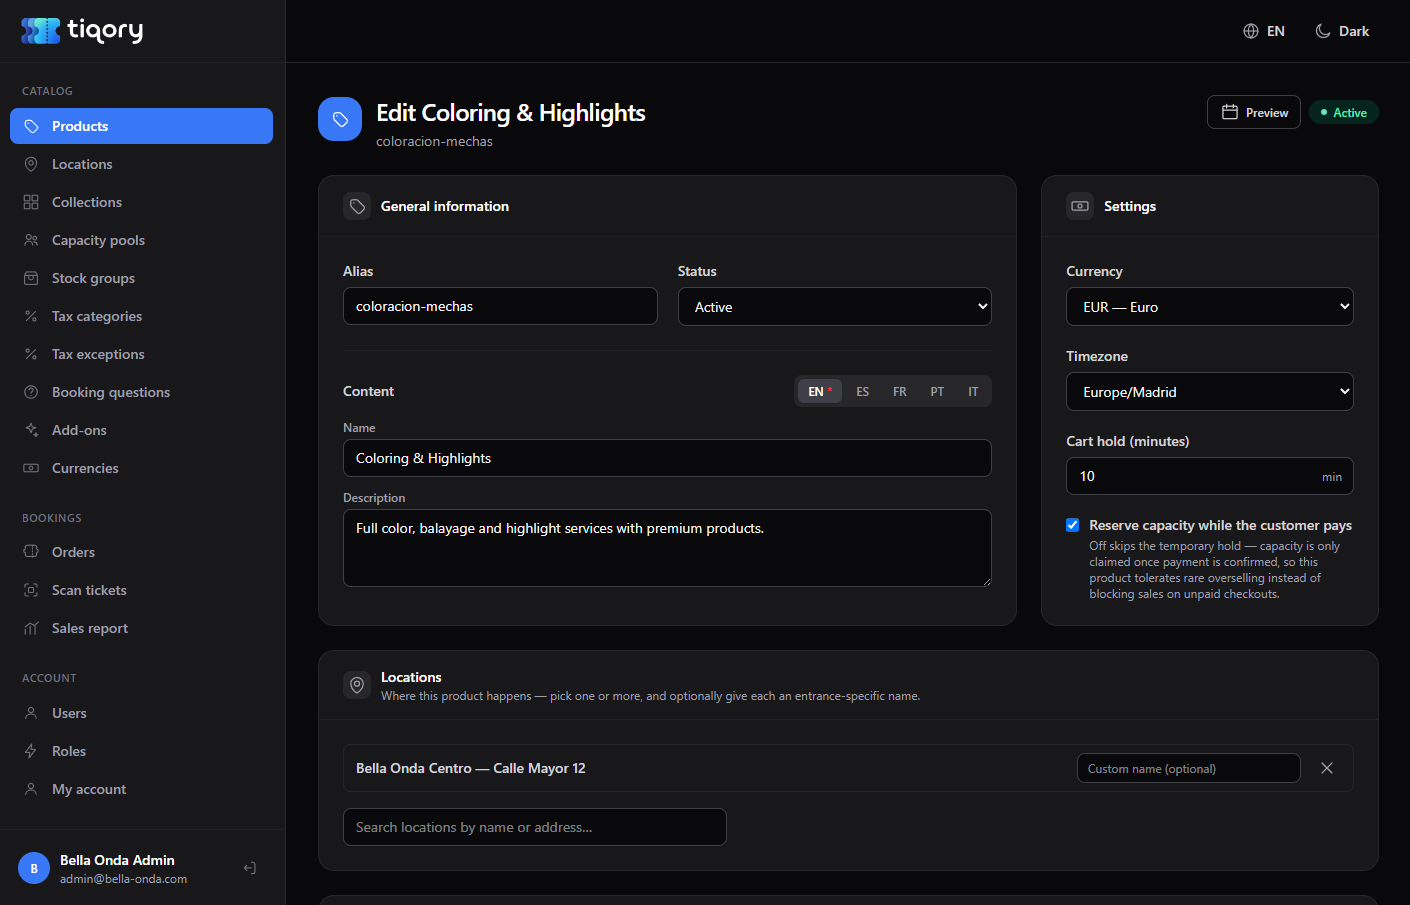Click the globe language icon

tap(1251, 31)
